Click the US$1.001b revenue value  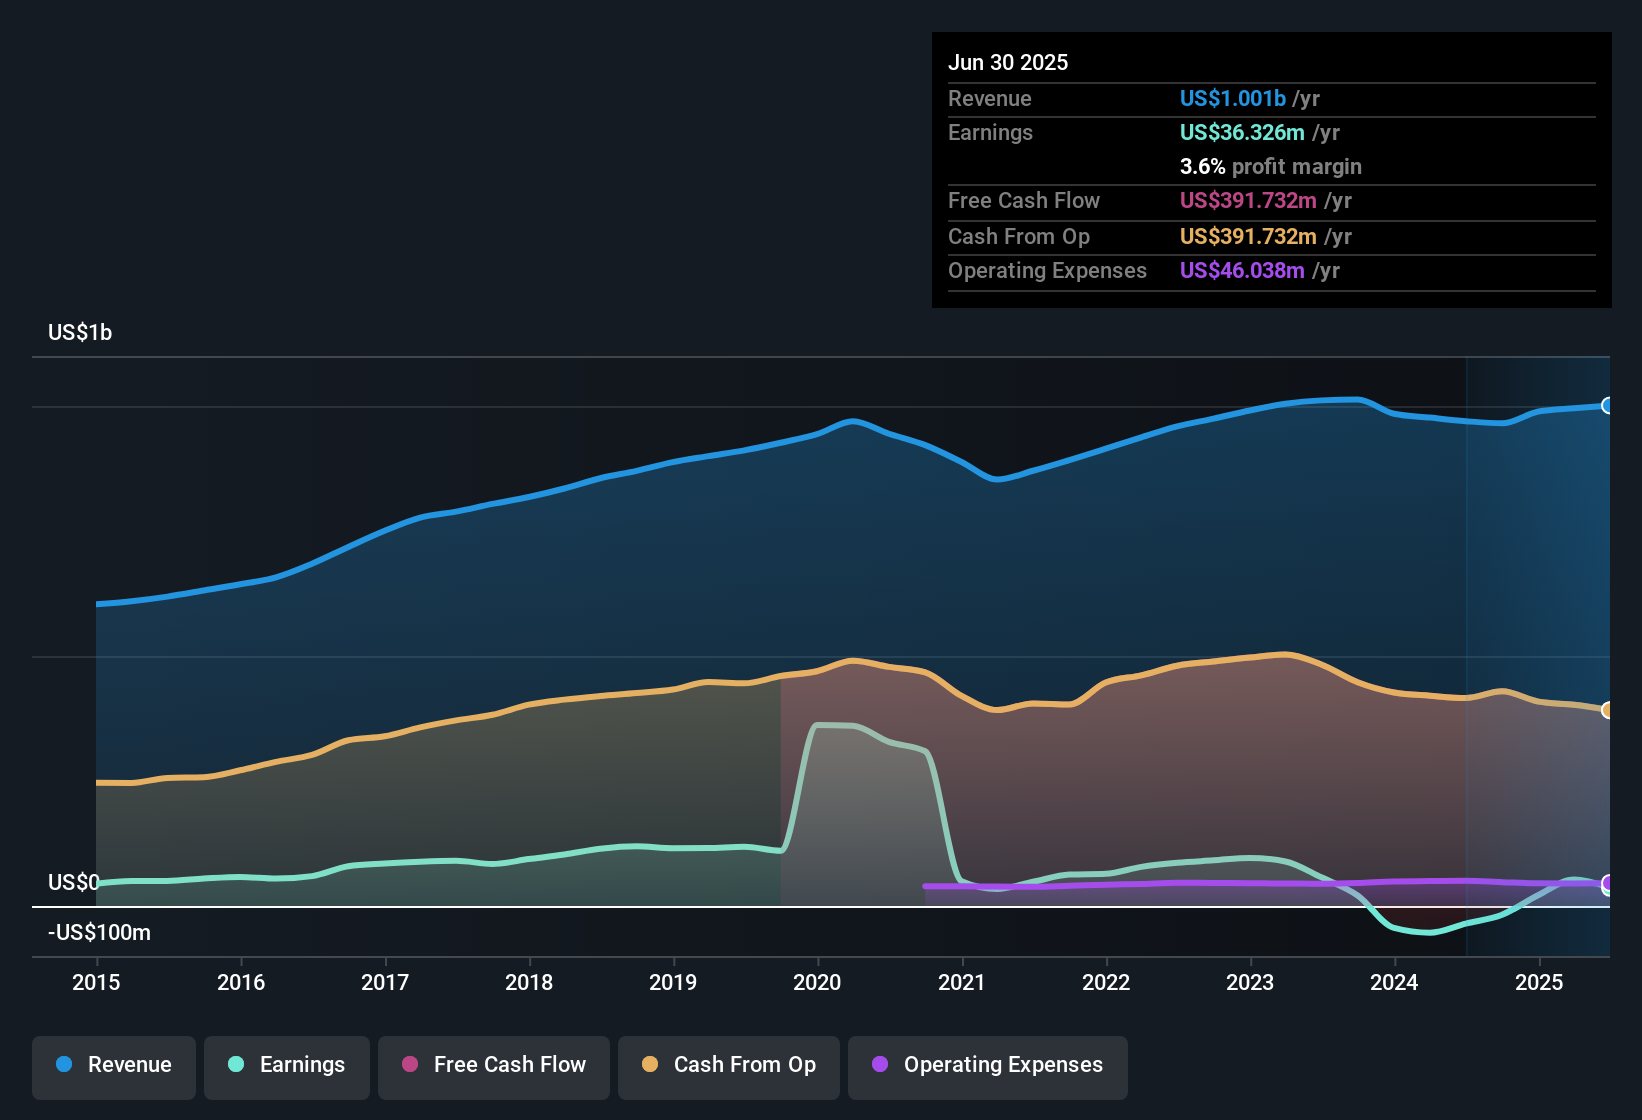(1232, 98)
